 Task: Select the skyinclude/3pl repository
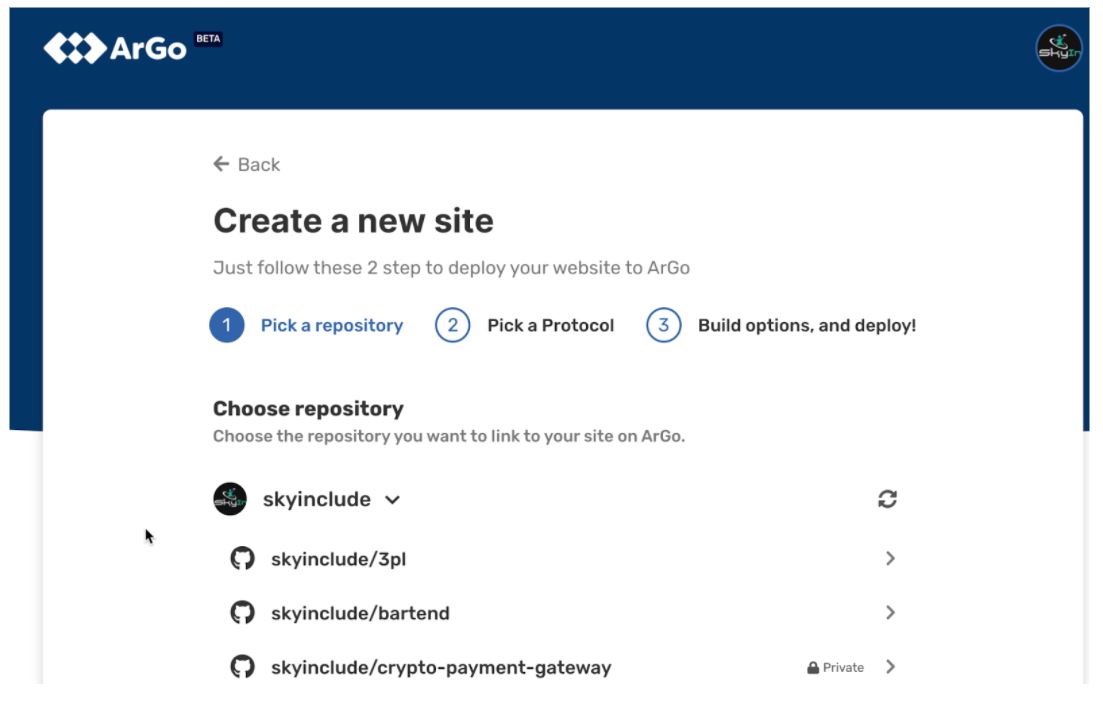point(338,559)
